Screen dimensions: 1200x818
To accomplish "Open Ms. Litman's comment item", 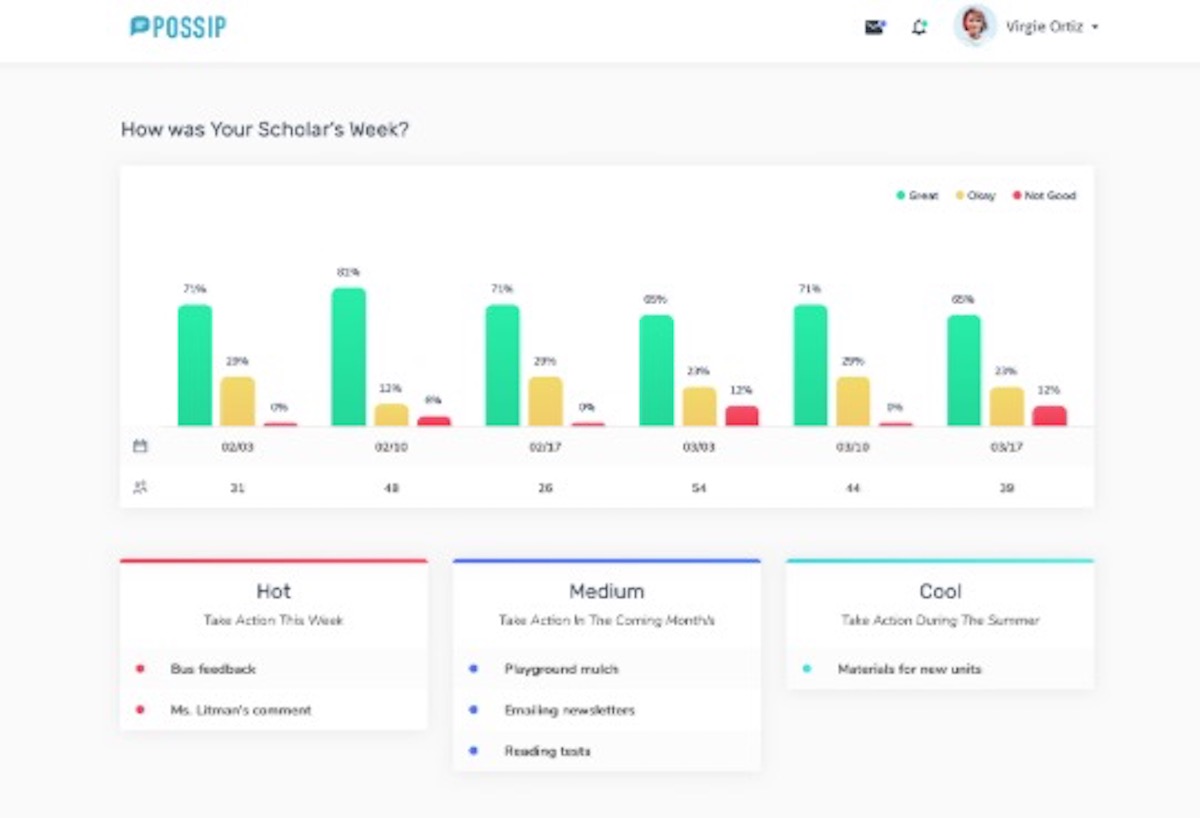I will (239, 710).
